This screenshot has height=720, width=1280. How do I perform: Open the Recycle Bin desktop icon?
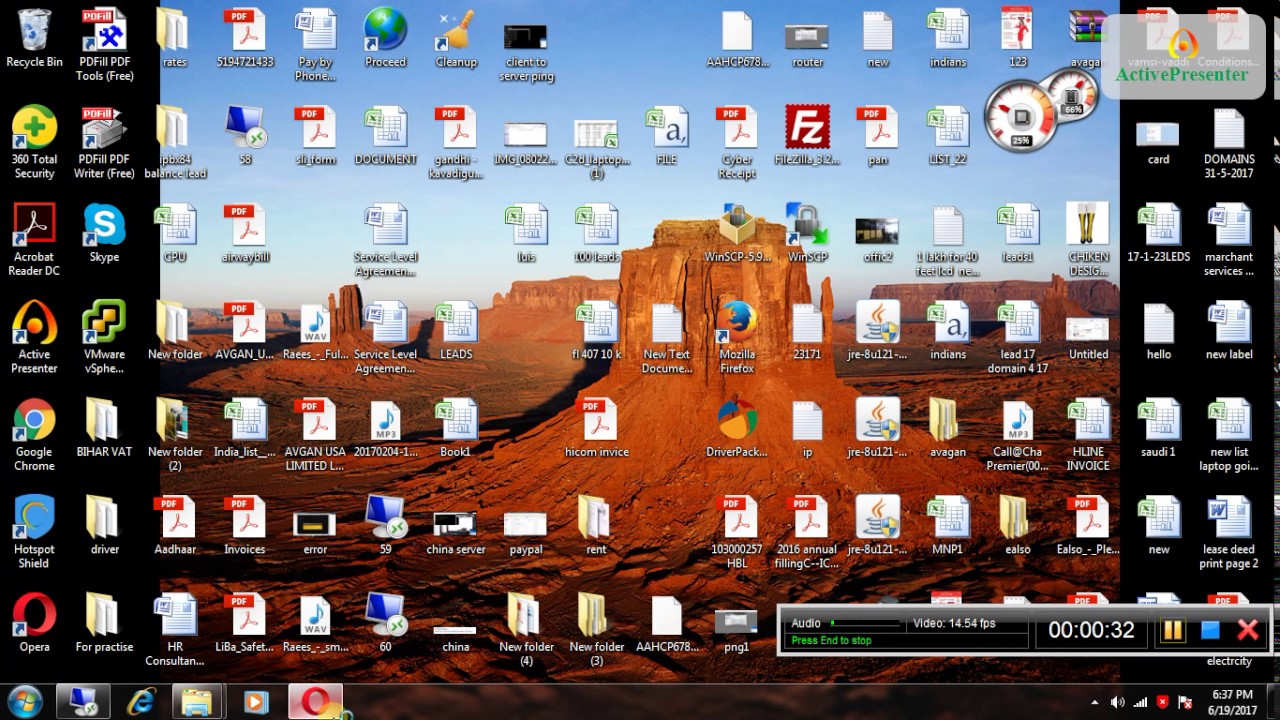(34, 39)
